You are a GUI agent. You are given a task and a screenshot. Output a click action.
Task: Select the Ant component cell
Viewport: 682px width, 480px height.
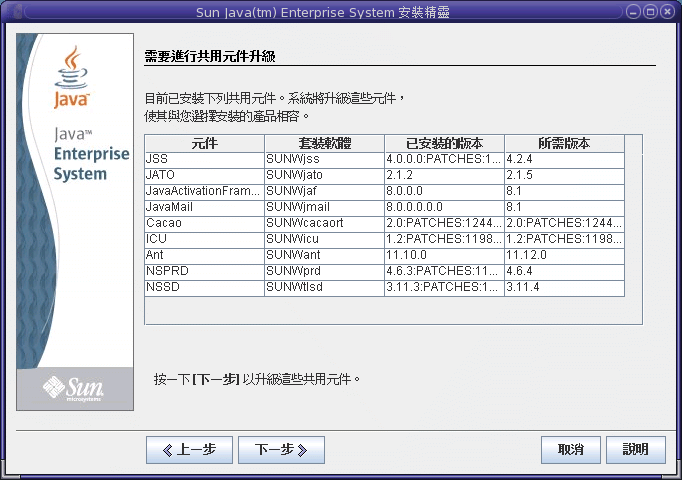pyautogui.click(x=204, y=256)
